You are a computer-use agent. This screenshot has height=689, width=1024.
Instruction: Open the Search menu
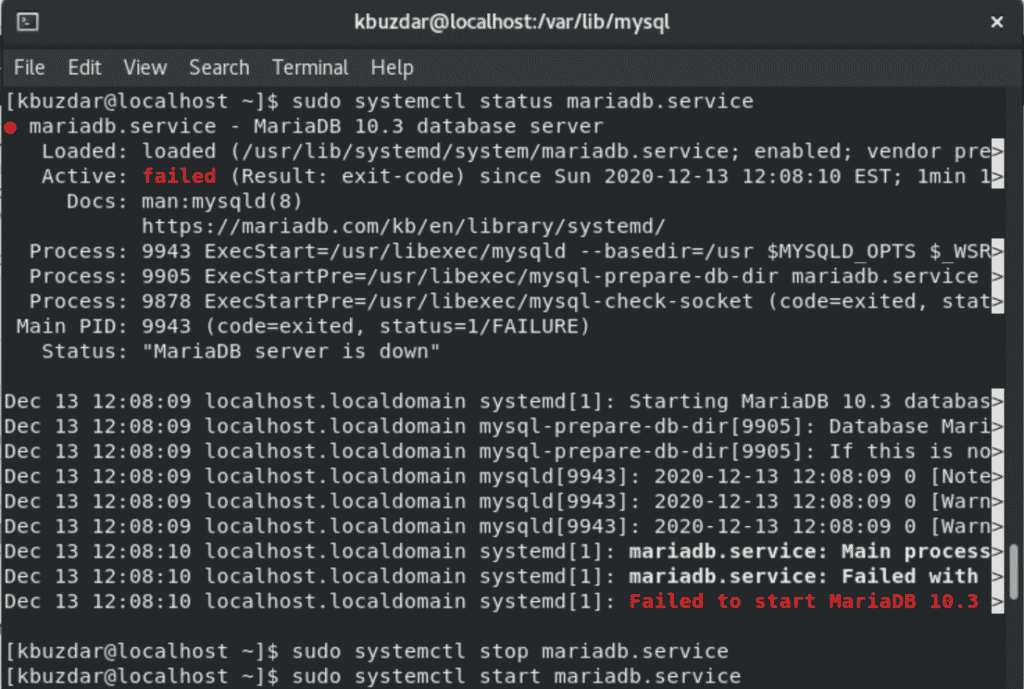click(x=219, y=67)
